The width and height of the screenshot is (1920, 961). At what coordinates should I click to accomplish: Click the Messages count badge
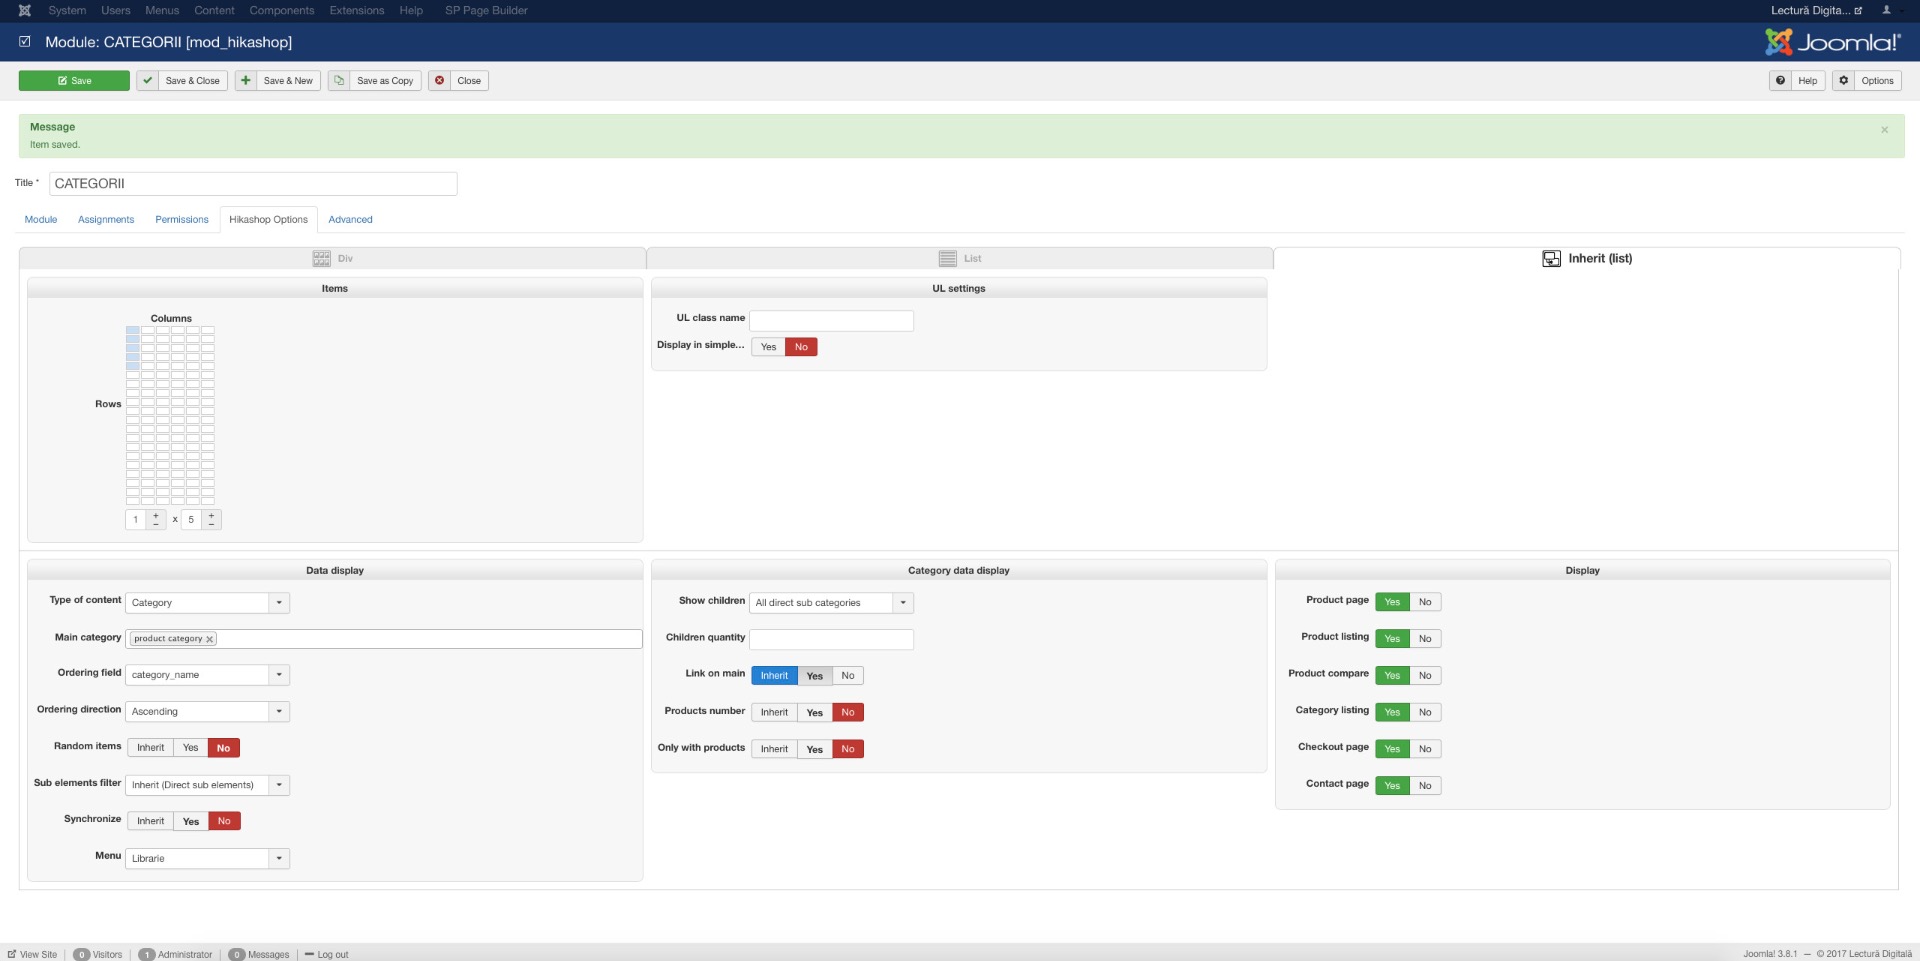[x=237, y=954]
